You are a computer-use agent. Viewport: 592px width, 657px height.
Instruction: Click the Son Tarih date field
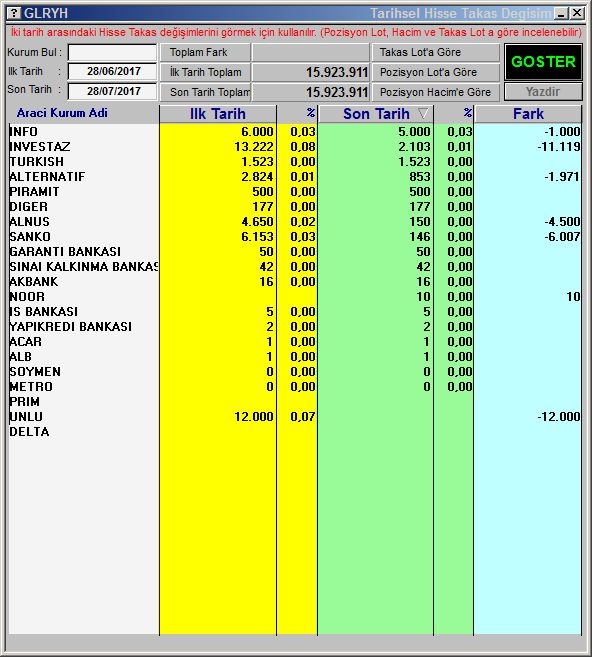(112, 91)
